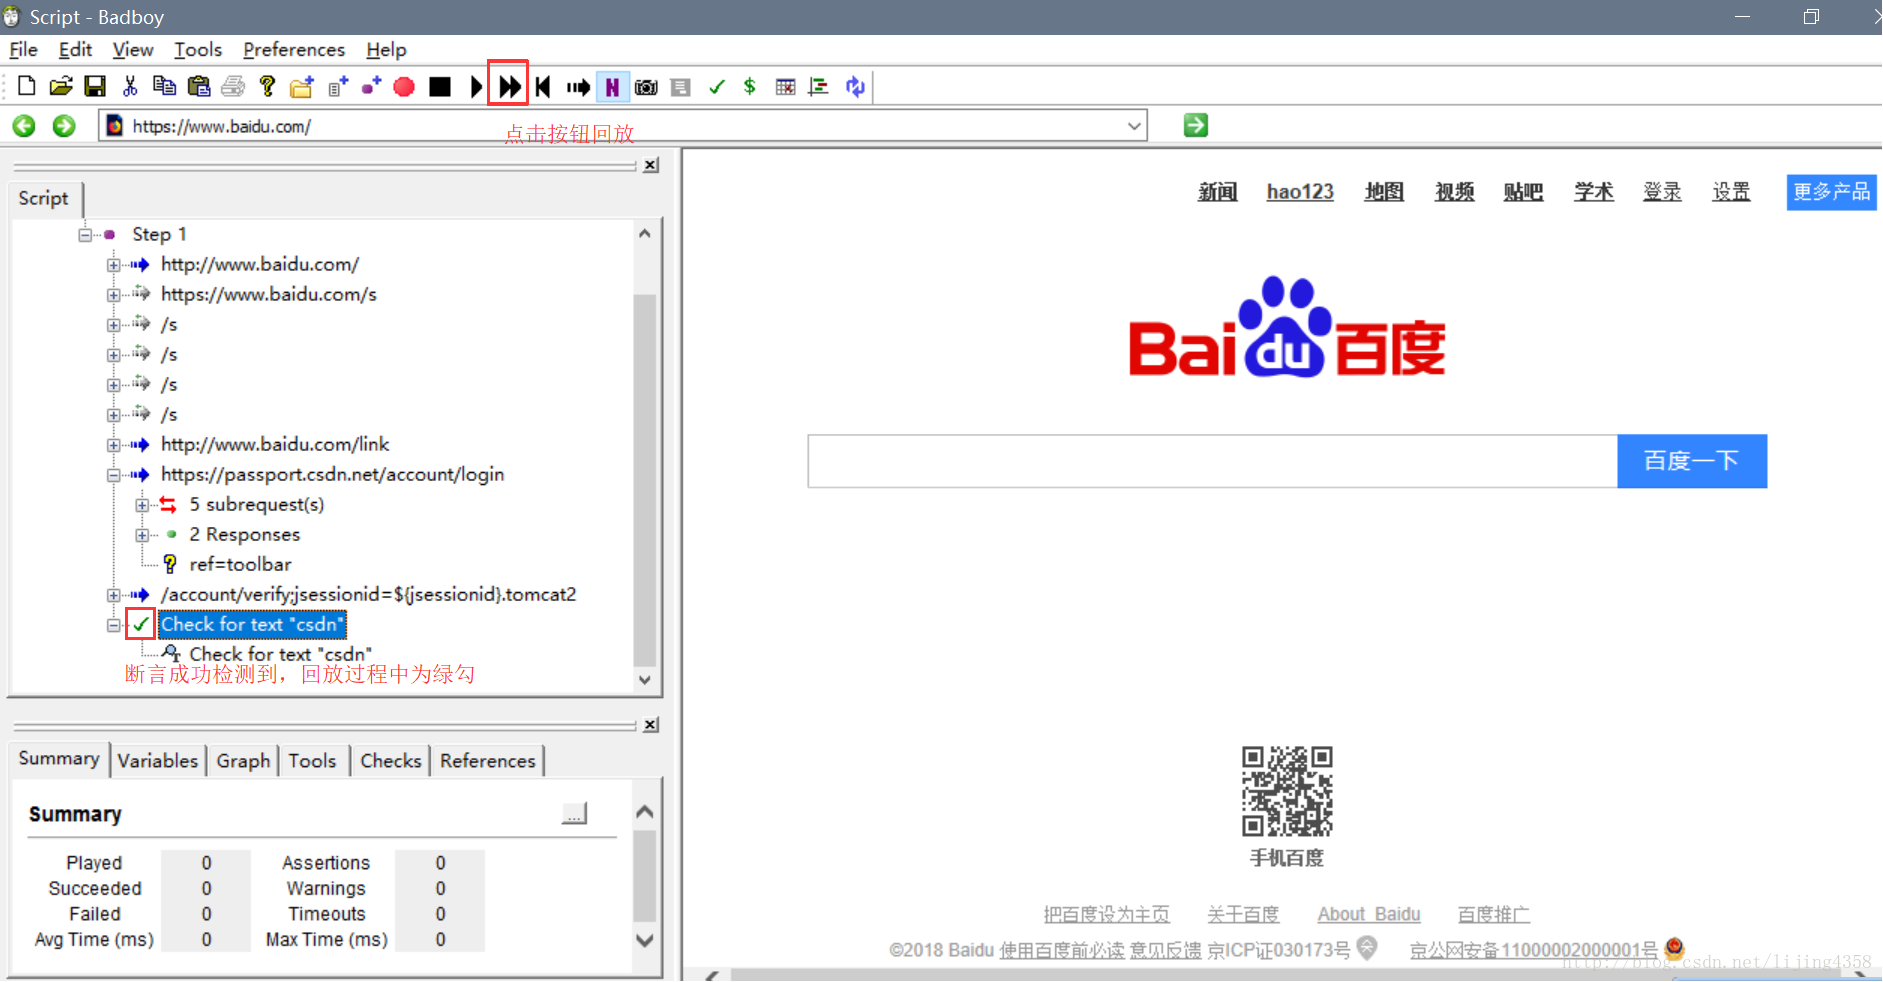Viewport: 1883px width, 982px height.
Task: Add a new step with the purple dot-plus icon
Action: tap(371, 87)
